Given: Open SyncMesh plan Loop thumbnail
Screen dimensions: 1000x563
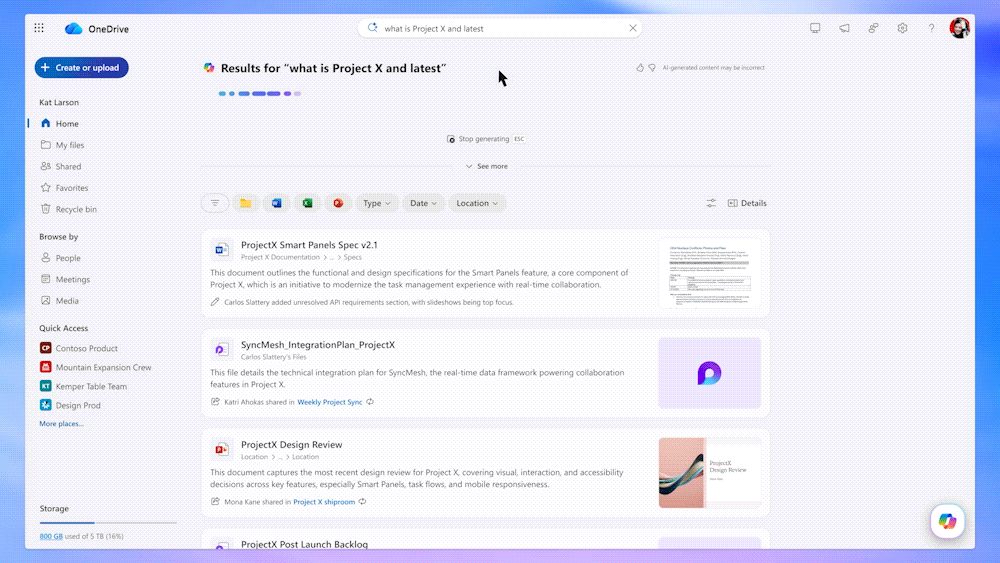Looking at the screenshot, I should coord(710,373).
